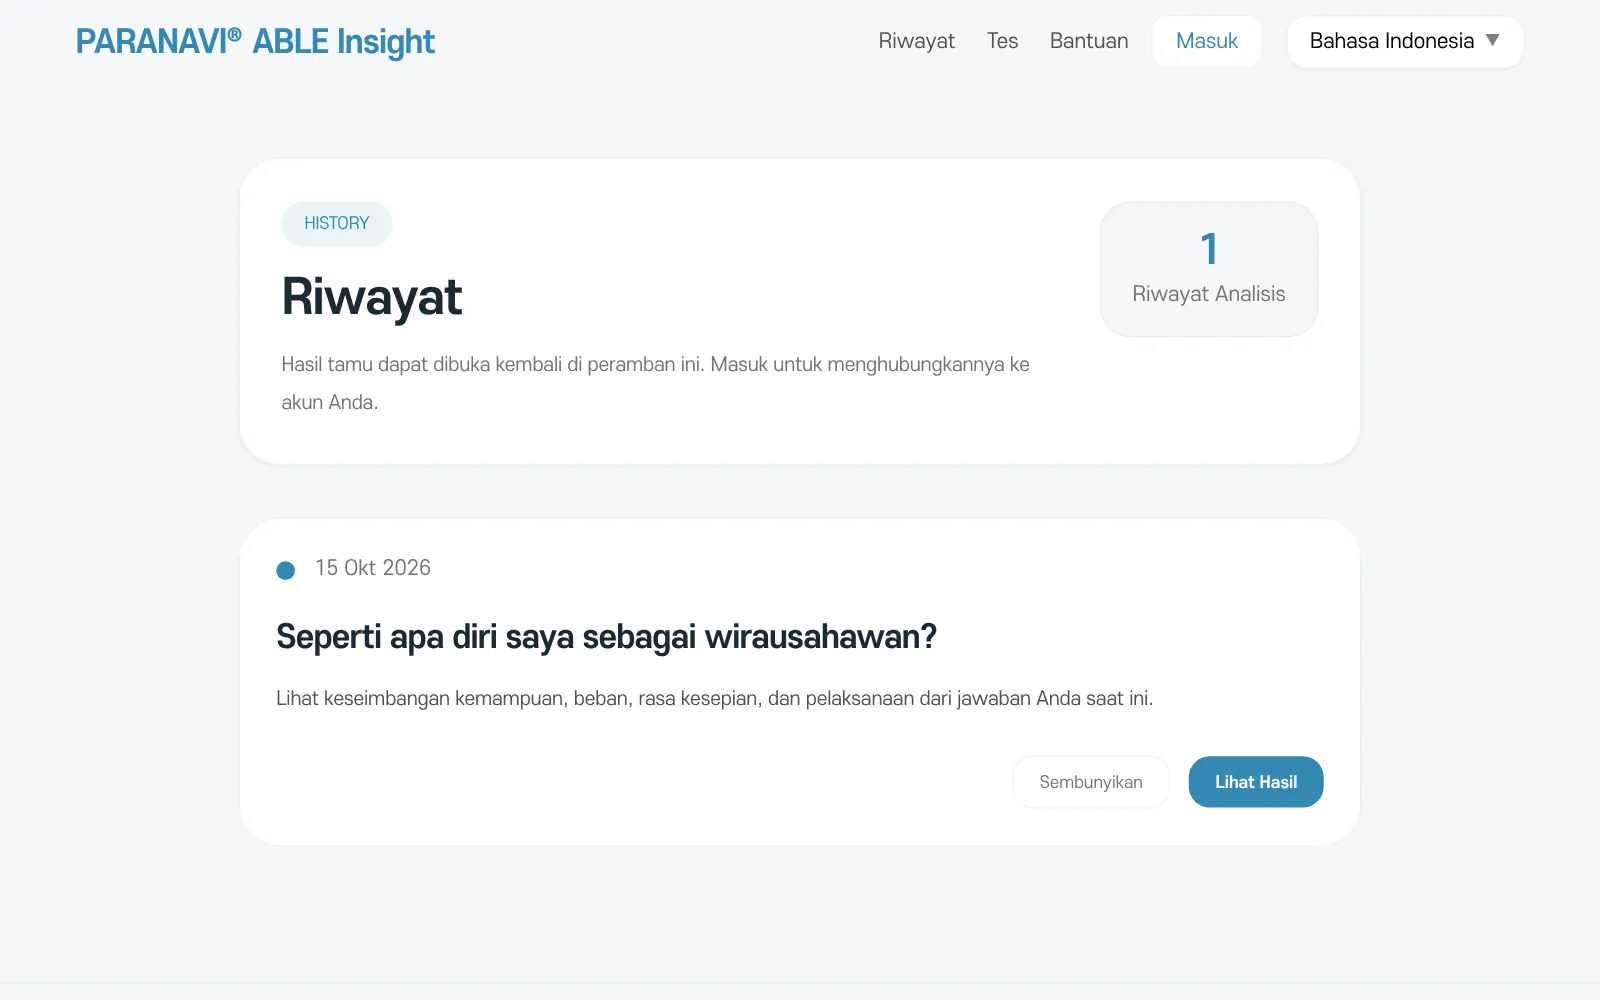The height and width of the screenshot is (1000, 1600).
Task: Expand the Bahasa Indonesia language dropdown
Action: (1405, 41)
